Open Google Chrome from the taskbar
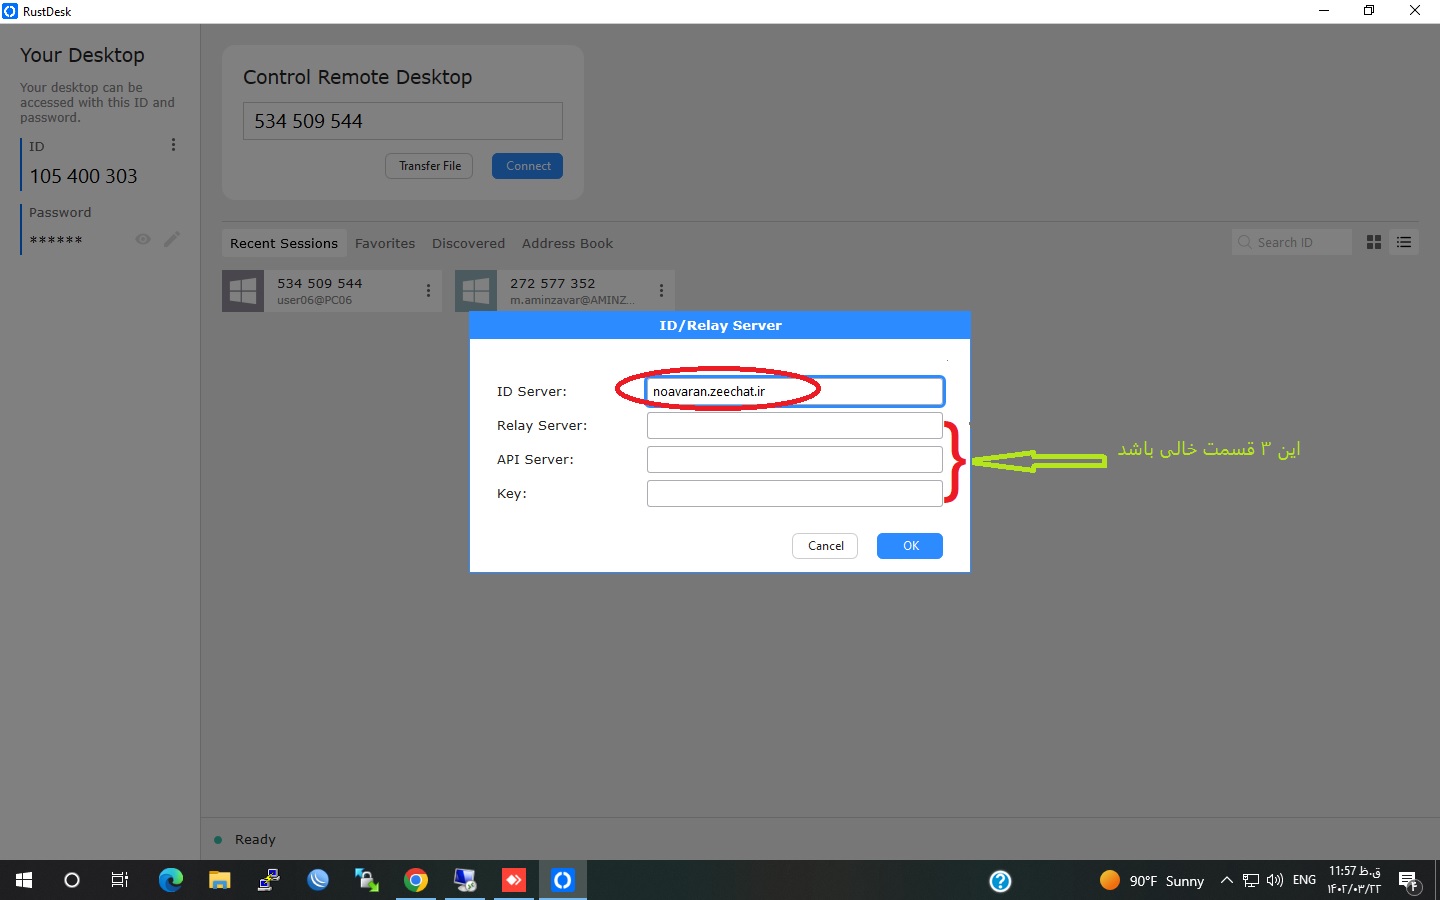The image size is (1440, 900). click(416, 880)
